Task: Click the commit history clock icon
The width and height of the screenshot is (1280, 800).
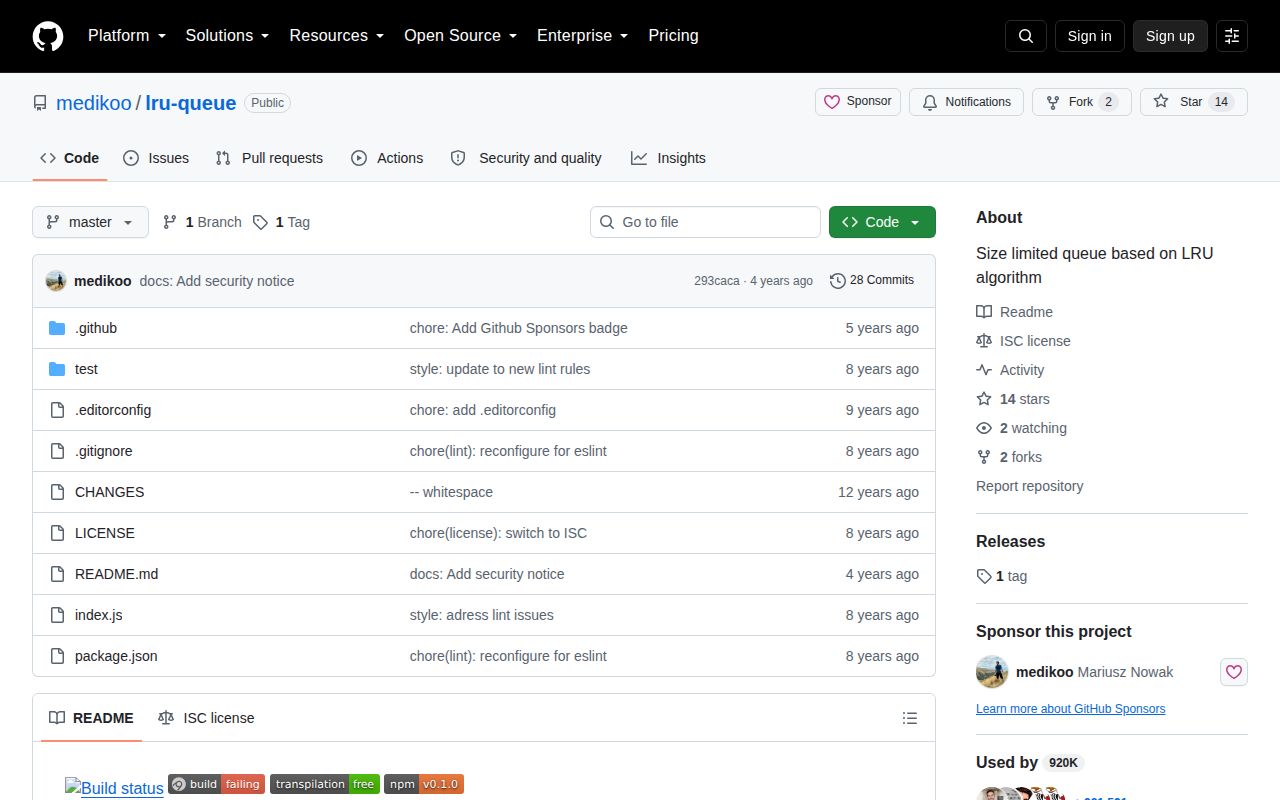Action: pos(838,281)
